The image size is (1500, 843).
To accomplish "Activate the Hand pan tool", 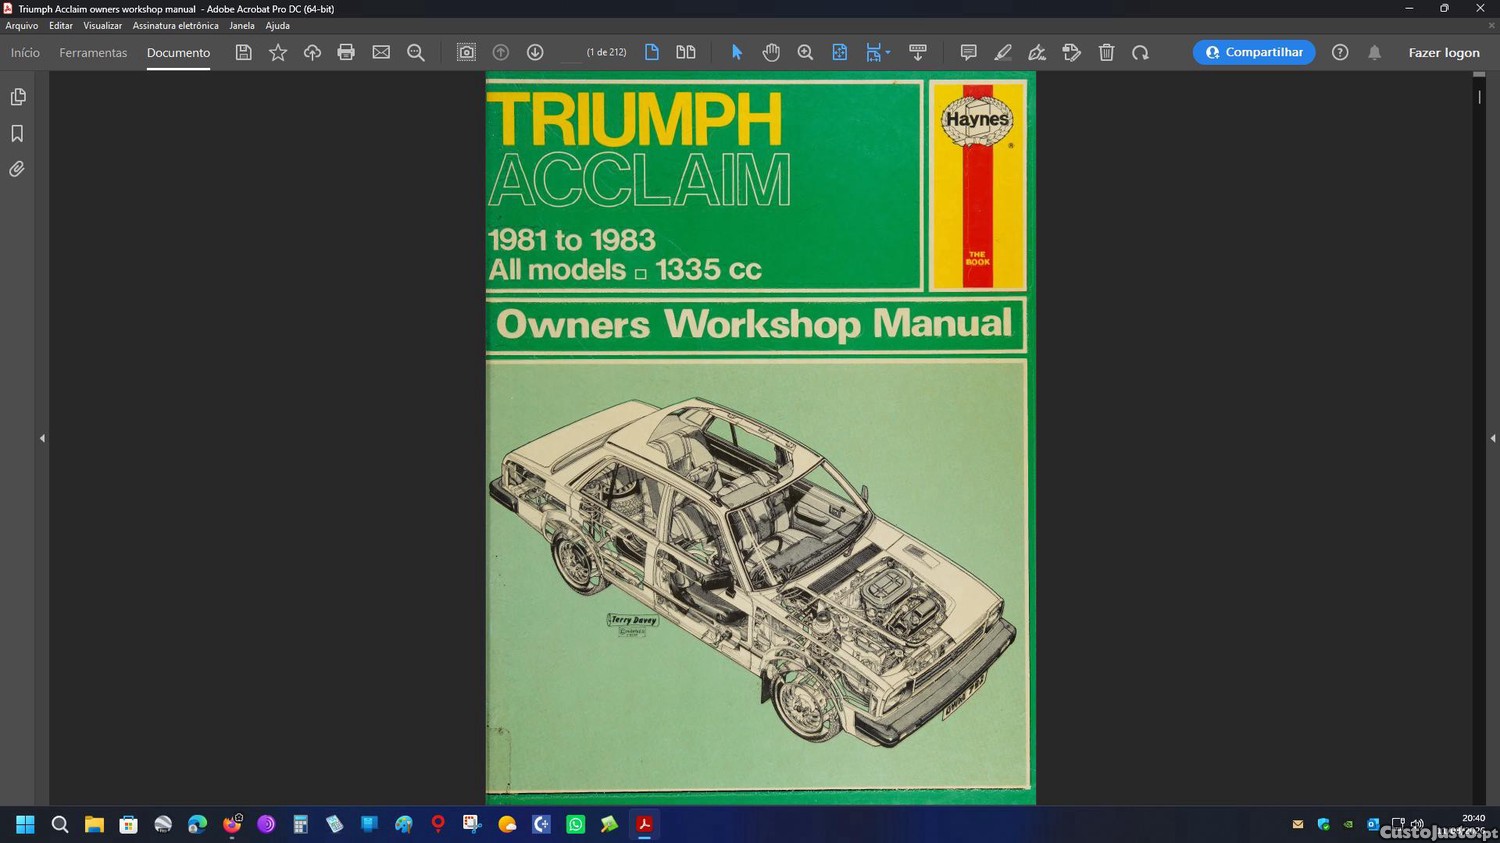I will click(x=771, y=52).
